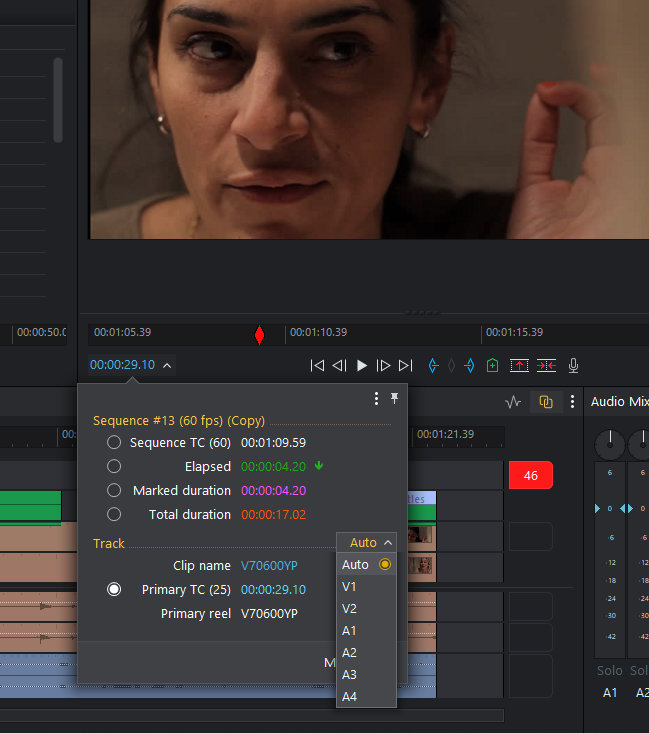649x734 pixels.
Task: Click the red 46 indicator button
Action: [x=531, y=475]
